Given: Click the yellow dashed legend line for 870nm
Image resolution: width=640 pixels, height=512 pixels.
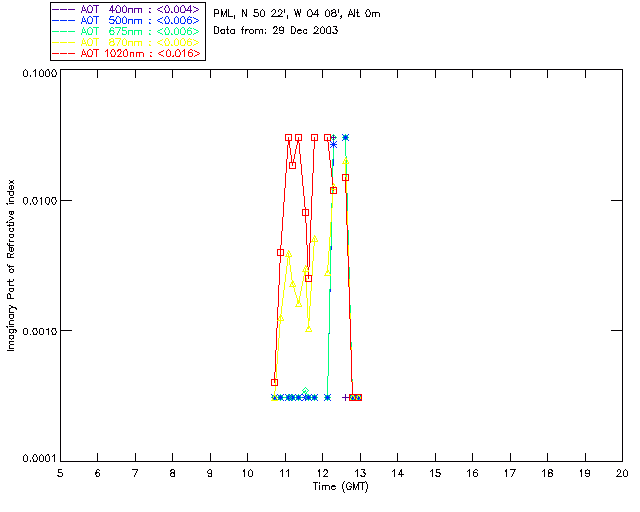Looking at the screenshot, I should click(x=64, y=42).
